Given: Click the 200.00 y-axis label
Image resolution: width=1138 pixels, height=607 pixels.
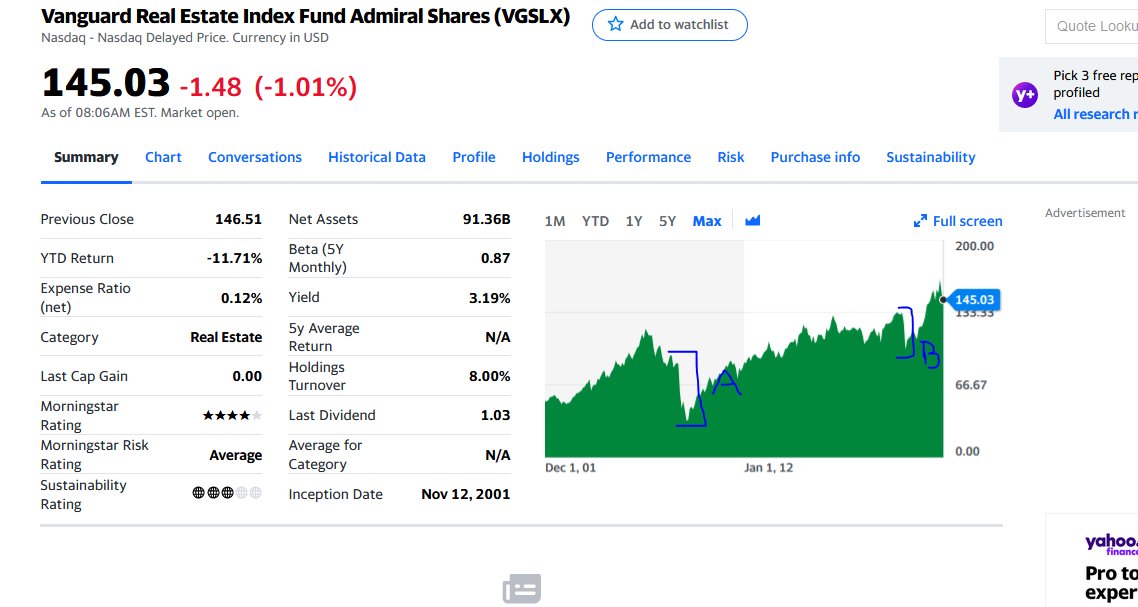Looking at the screenshot, I should (x=974, y=246).
